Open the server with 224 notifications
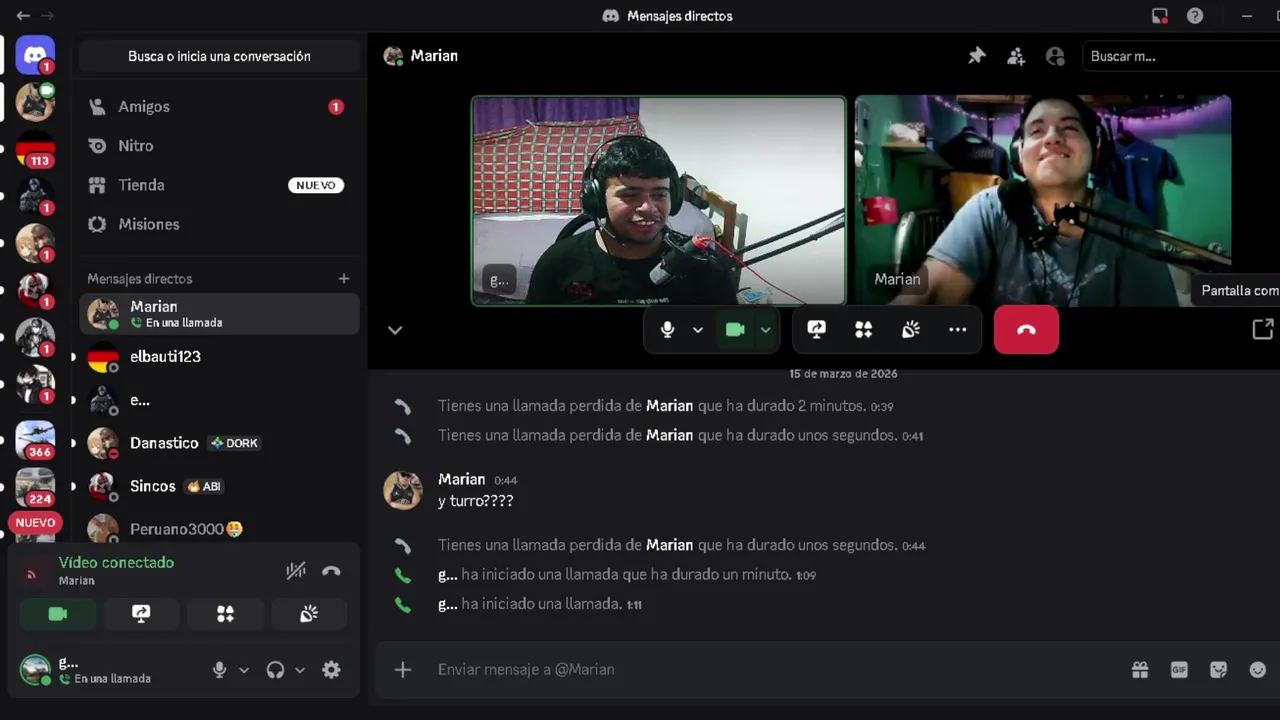 (35, 487)
